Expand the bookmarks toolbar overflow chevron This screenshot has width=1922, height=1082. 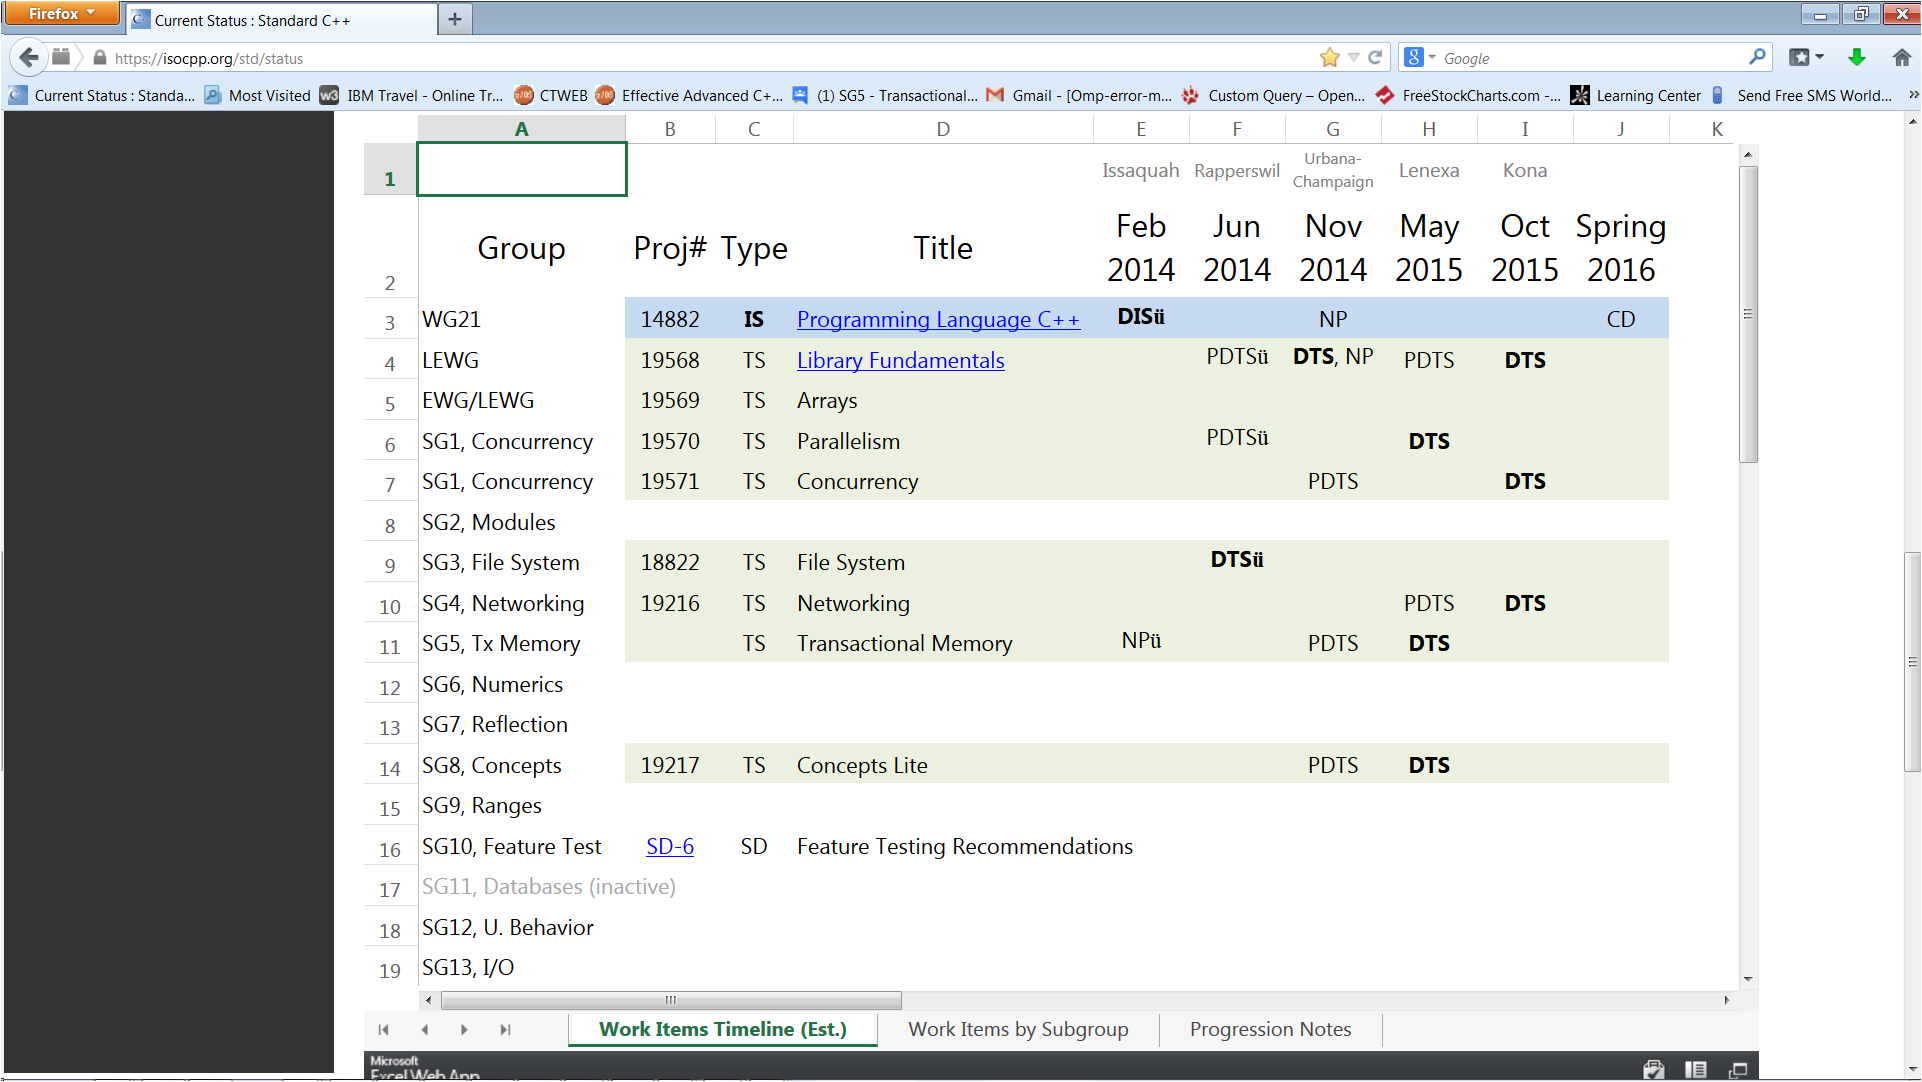click(1913, 95)
